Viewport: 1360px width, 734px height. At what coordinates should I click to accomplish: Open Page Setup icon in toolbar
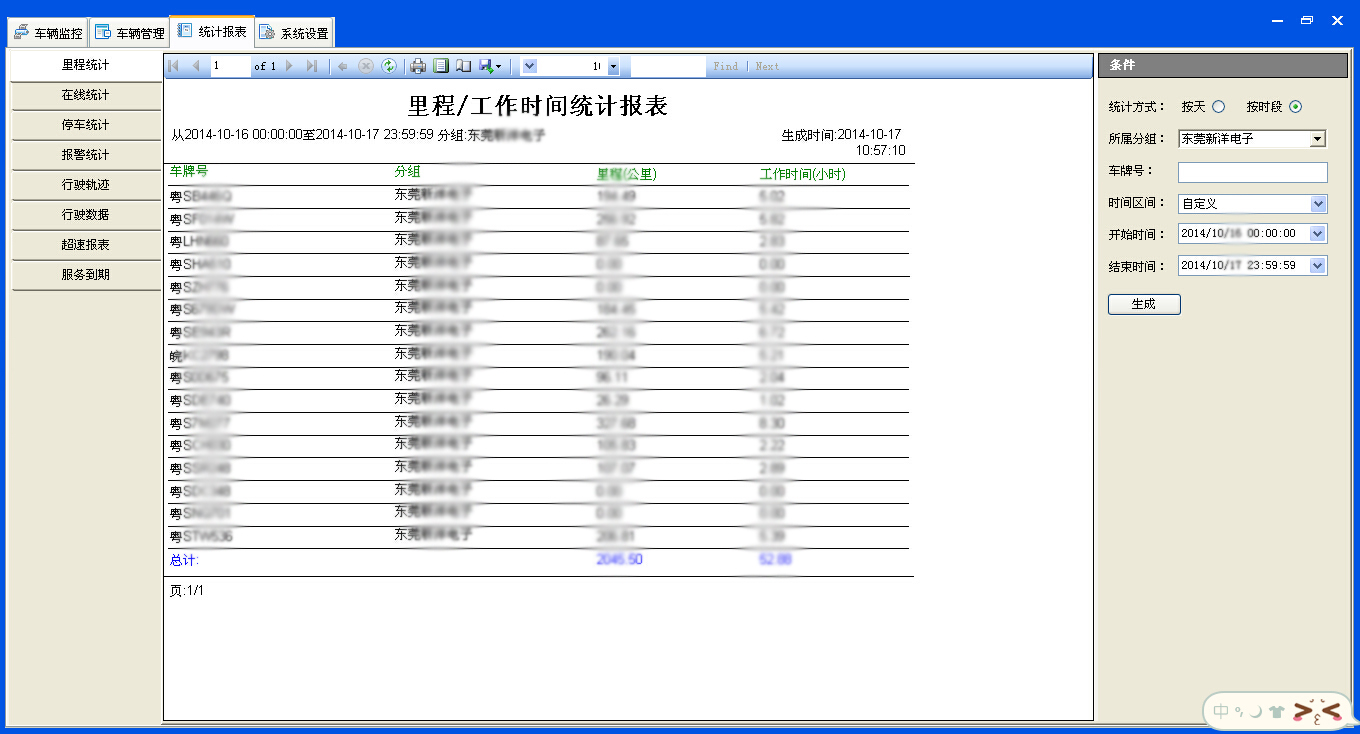463,66
